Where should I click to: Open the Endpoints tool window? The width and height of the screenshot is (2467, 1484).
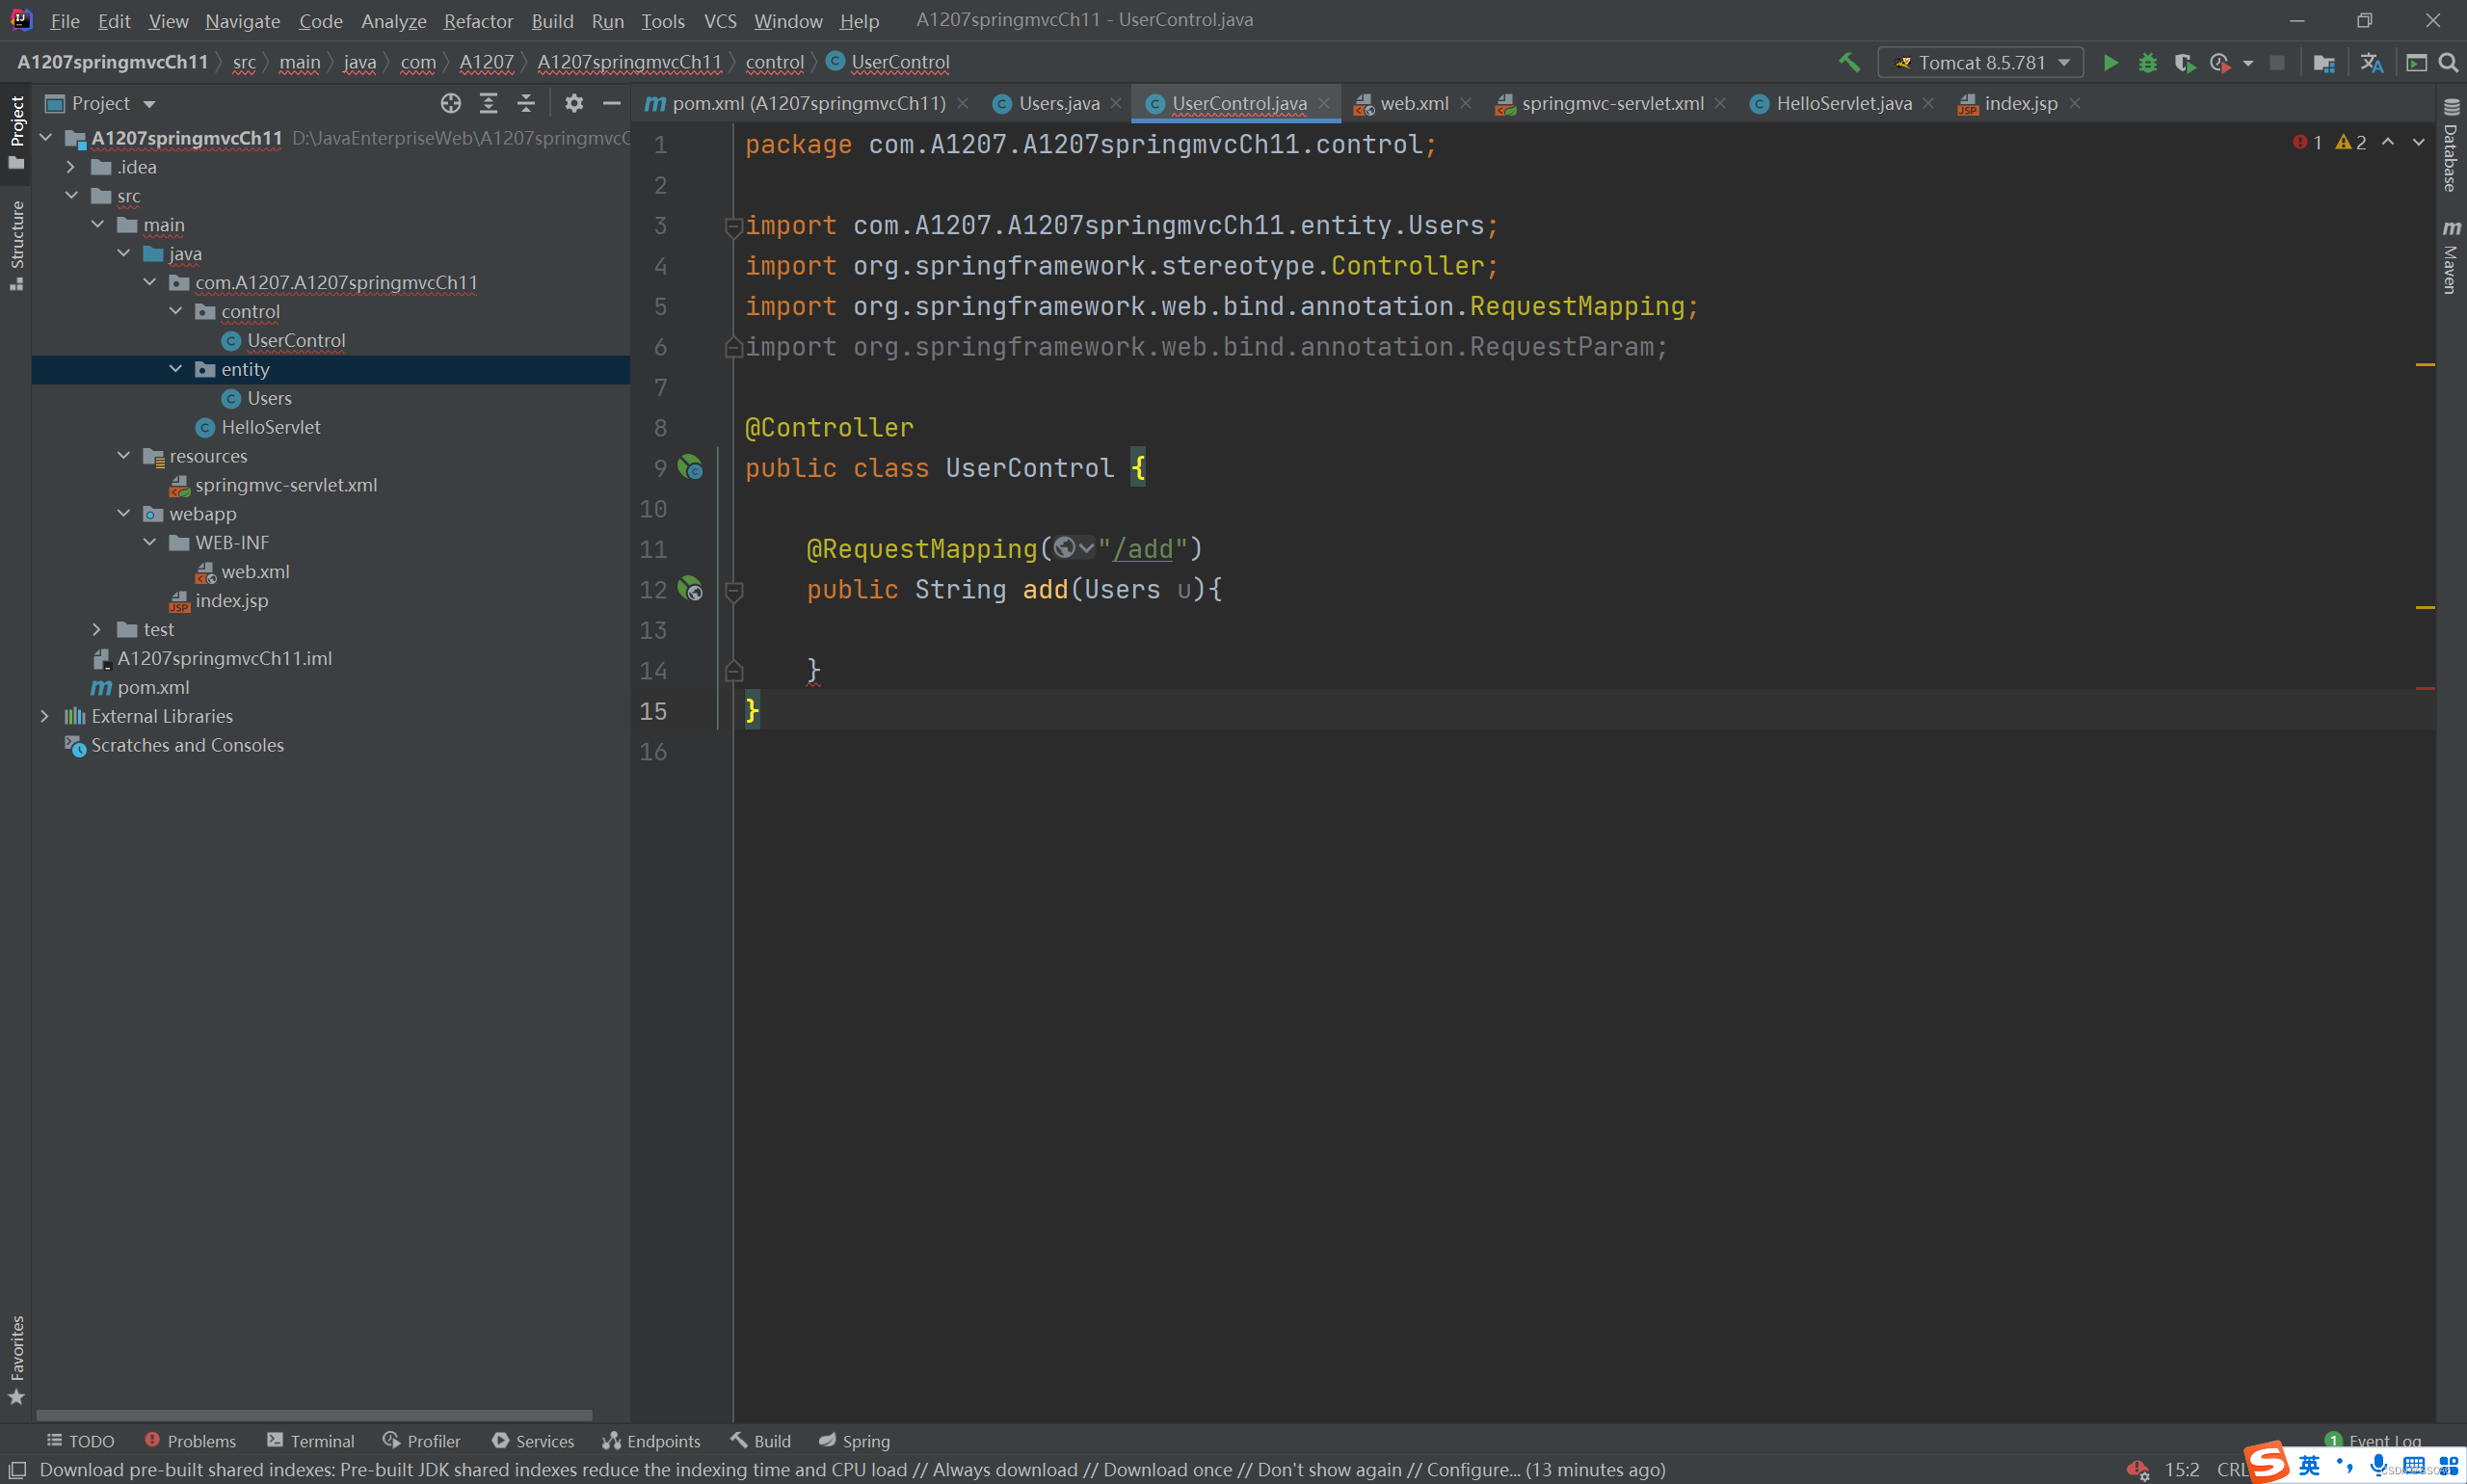(651, 1441)
